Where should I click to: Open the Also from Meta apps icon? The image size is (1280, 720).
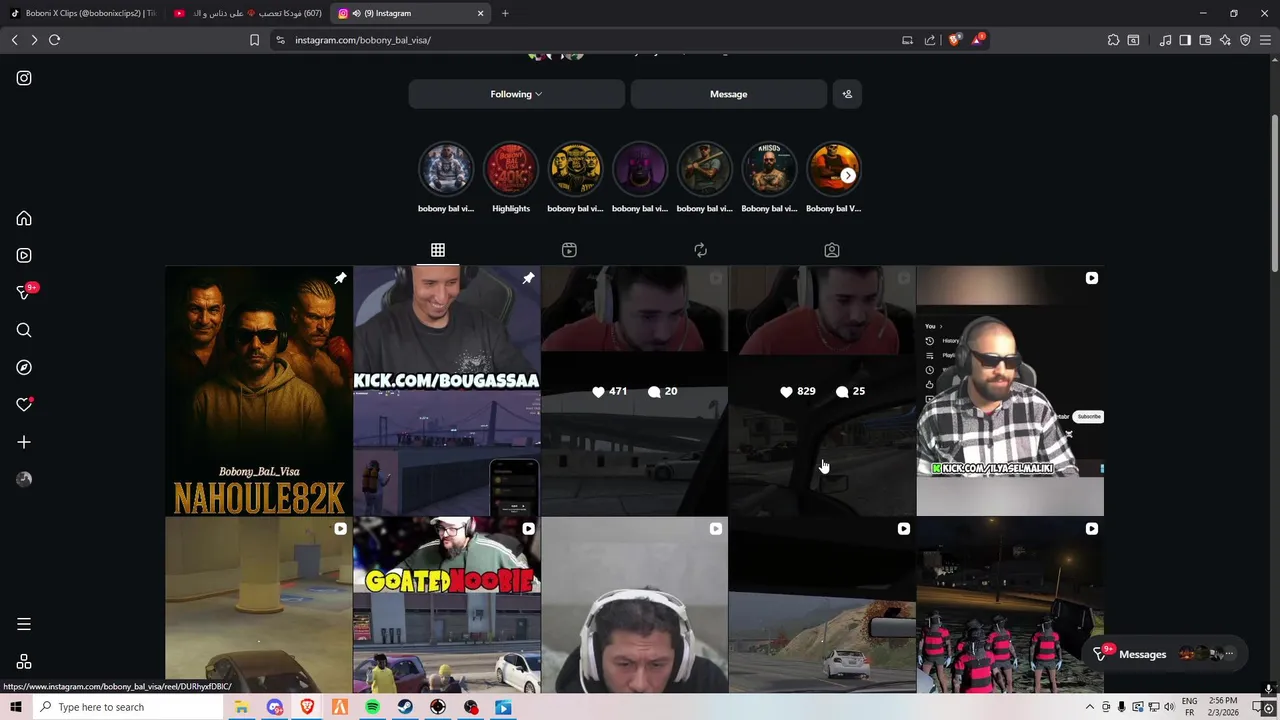point(24,662)
